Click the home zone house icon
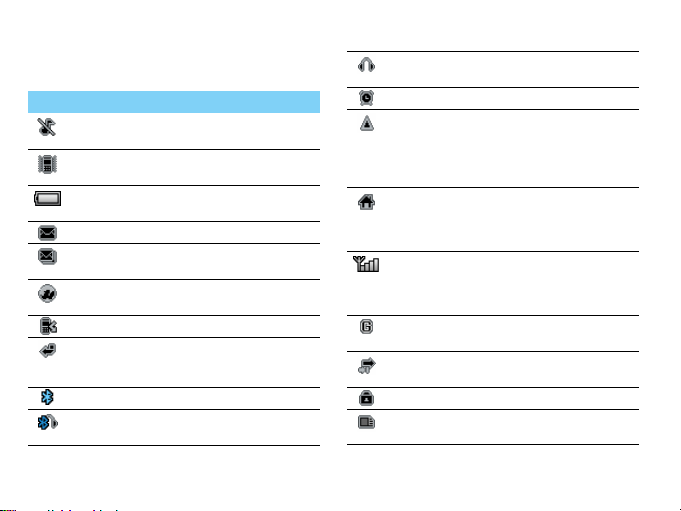681x511 pixels. tap(367, 202)
